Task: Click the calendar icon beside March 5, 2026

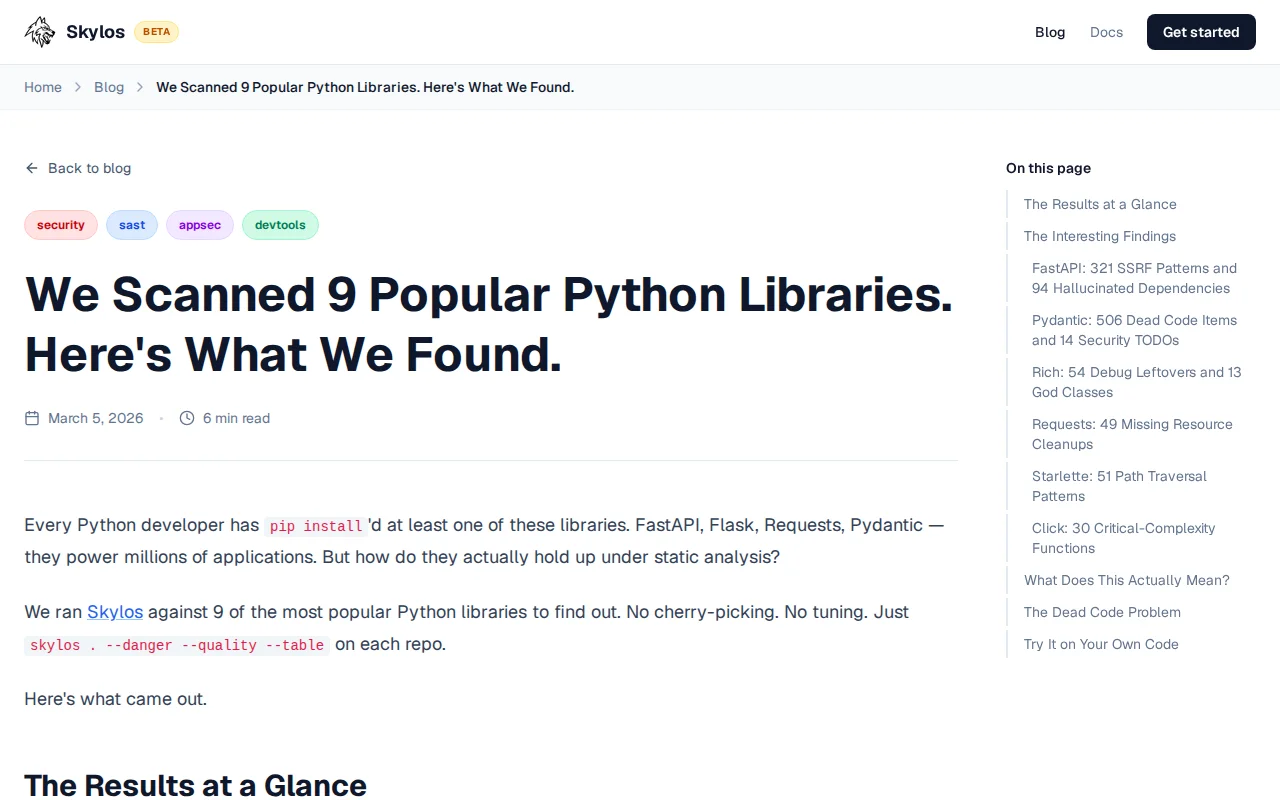Action: pos(32,418)
